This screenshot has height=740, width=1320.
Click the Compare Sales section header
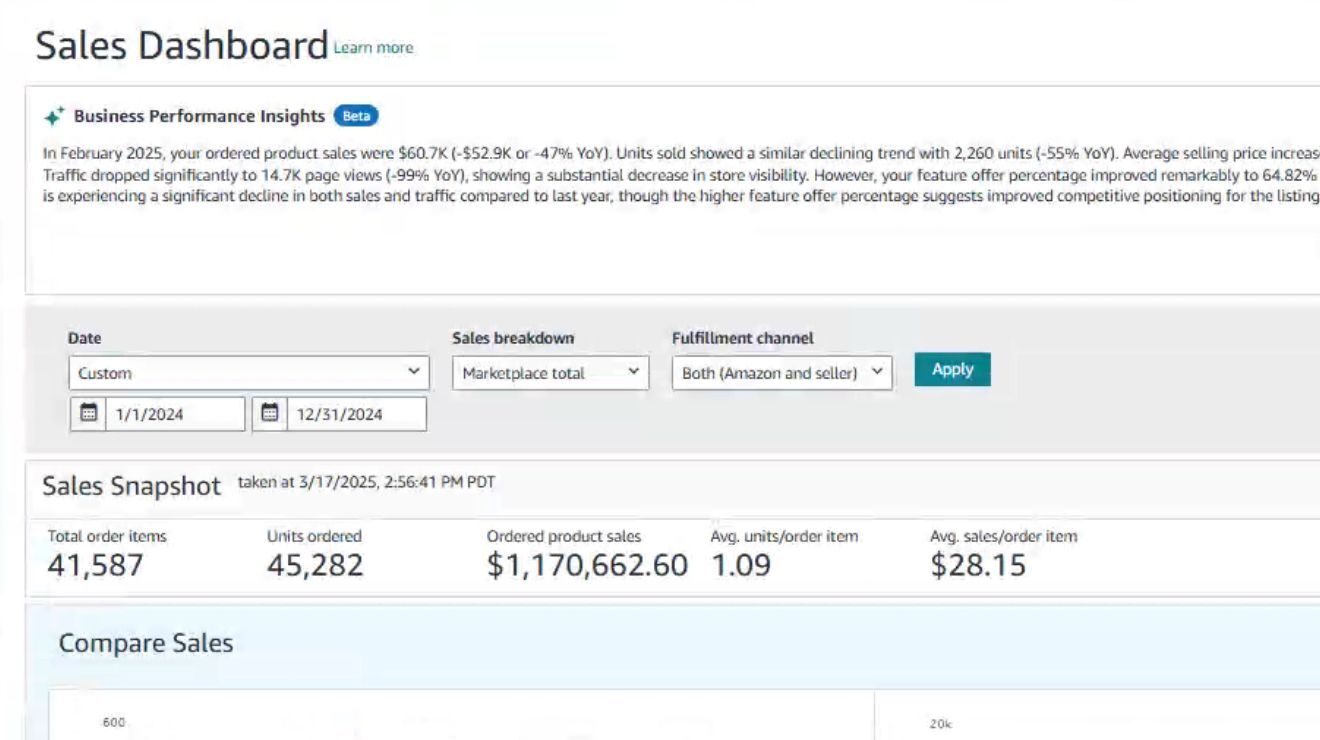coord(146,643)
